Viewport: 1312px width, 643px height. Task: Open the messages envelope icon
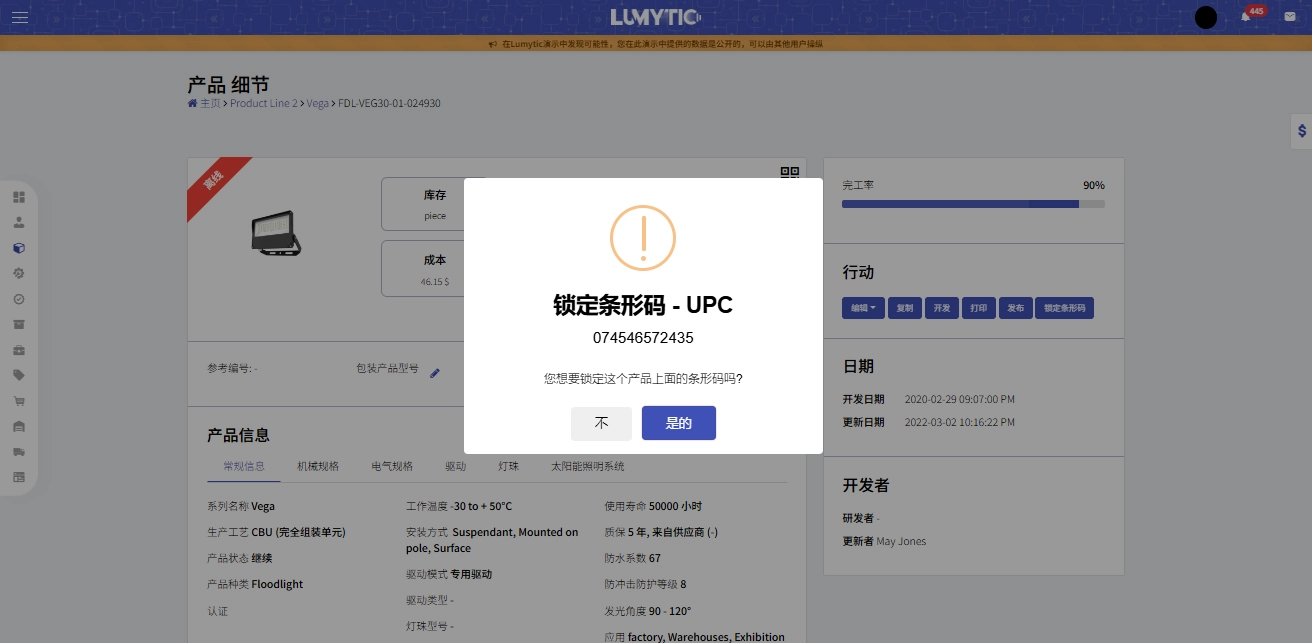tap(1289, 16)
